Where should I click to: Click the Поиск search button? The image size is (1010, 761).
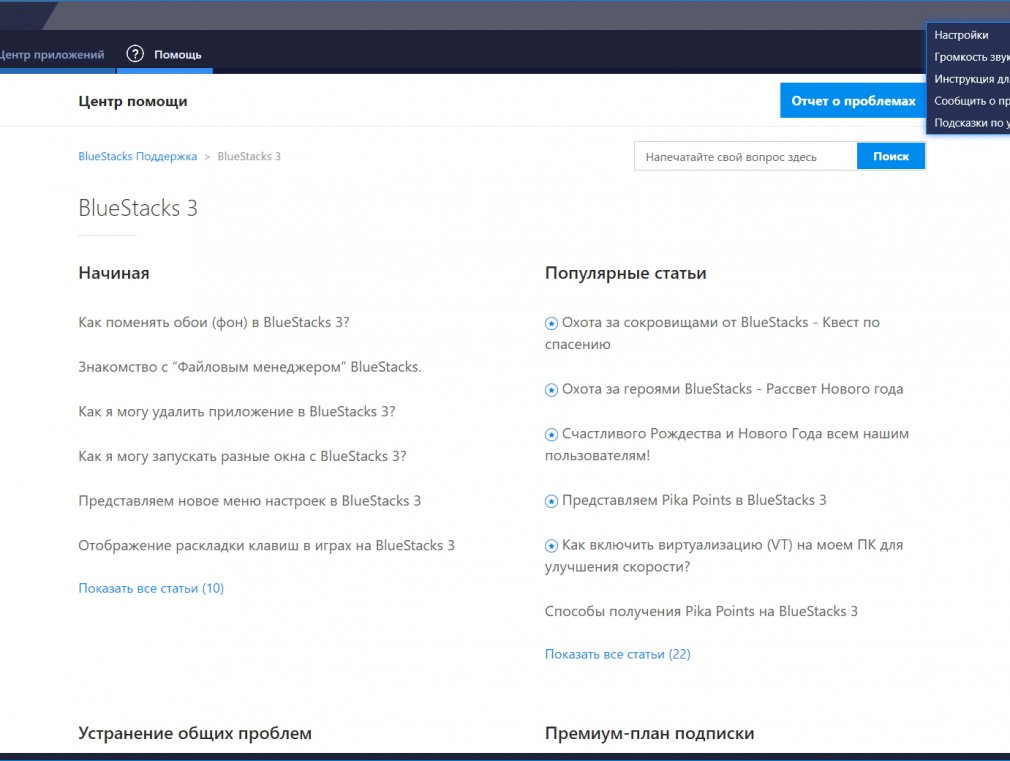pos(891,157)
